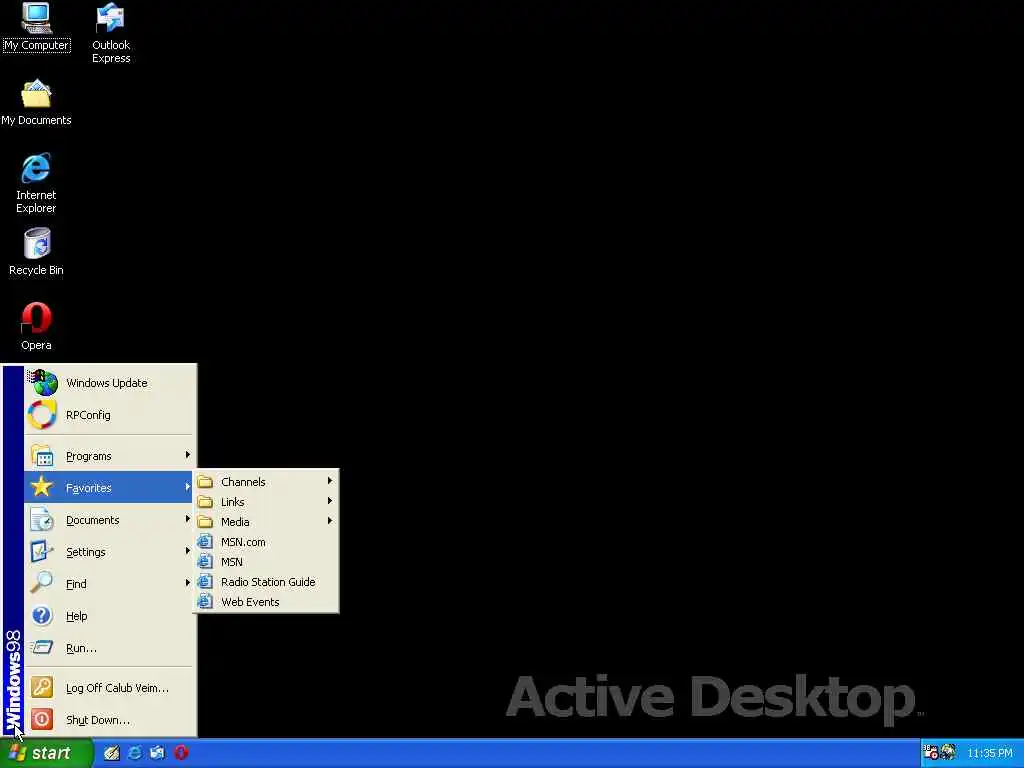Click the Documents submenu arrow
This screenshot has width=1024, height=768.
point(187,519)
